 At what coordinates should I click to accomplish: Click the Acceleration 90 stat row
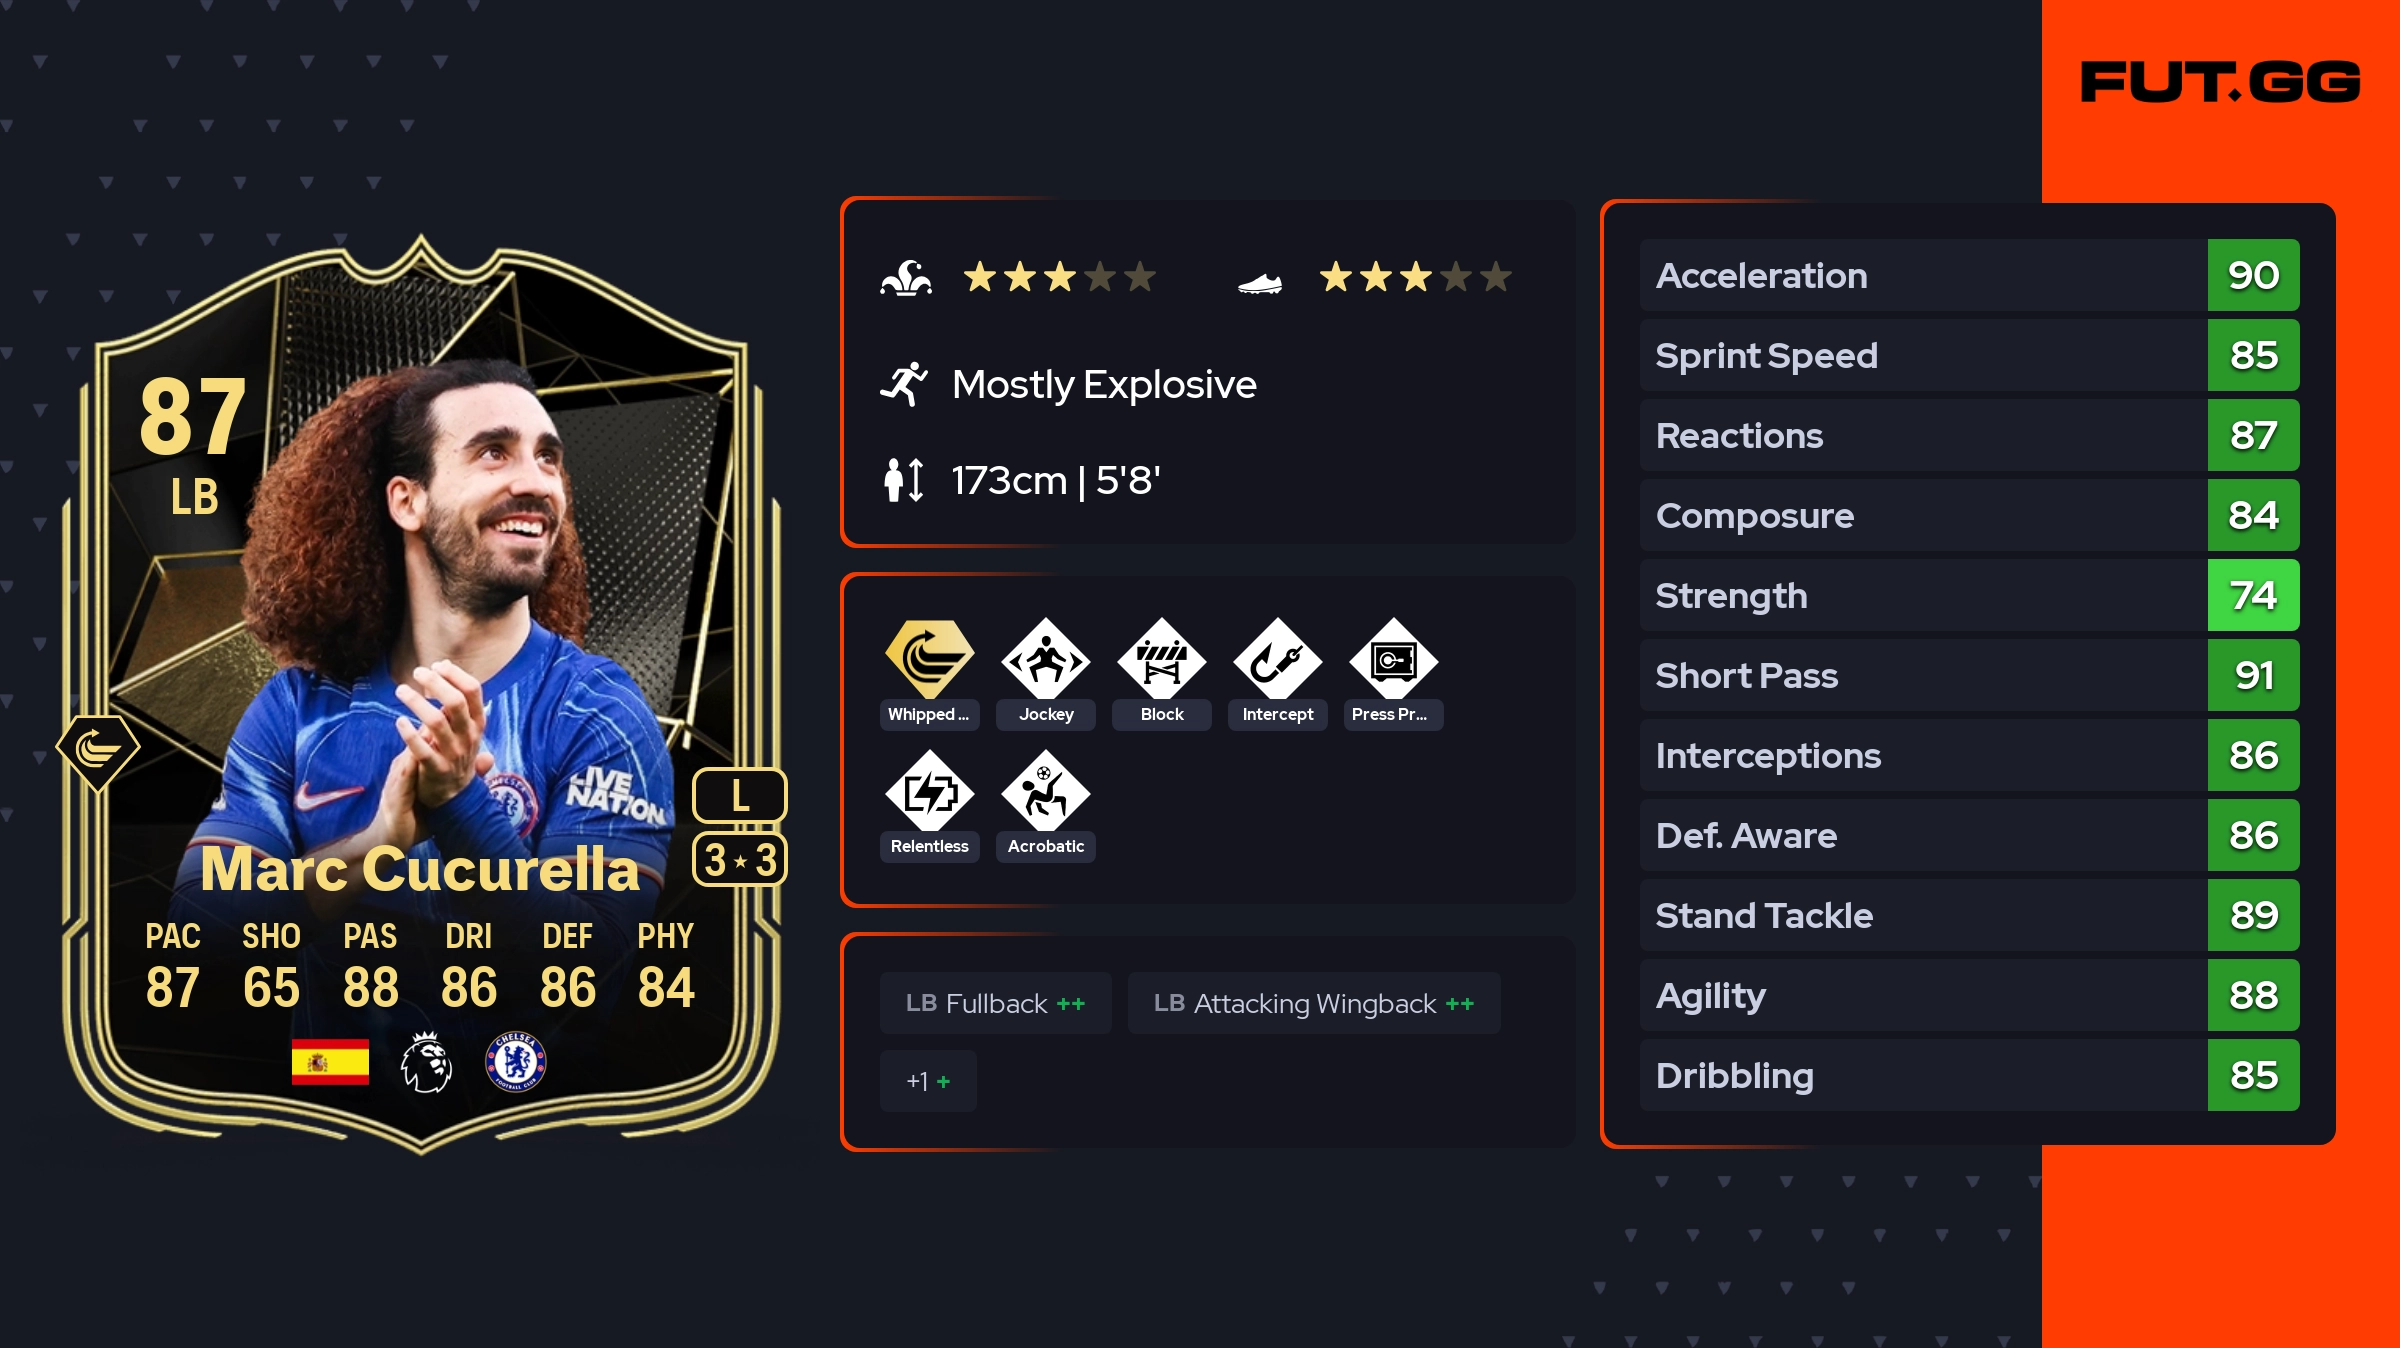[1969, 275]
